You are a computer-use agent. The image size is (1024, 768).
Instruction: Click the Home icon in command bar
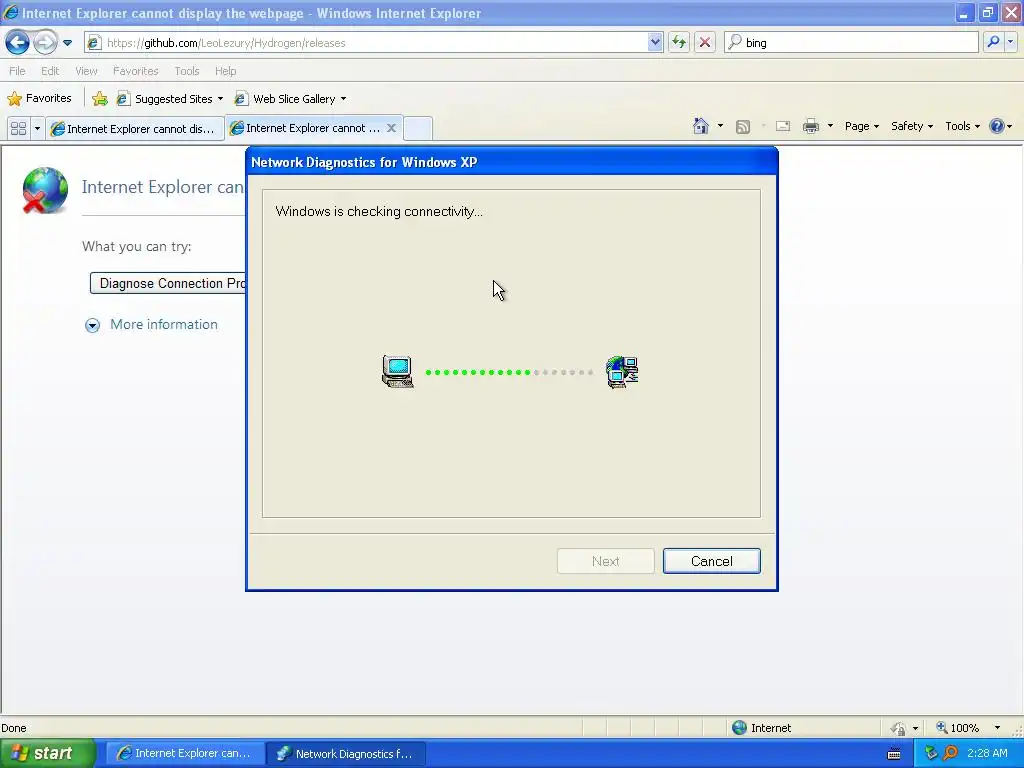(701, 126)
